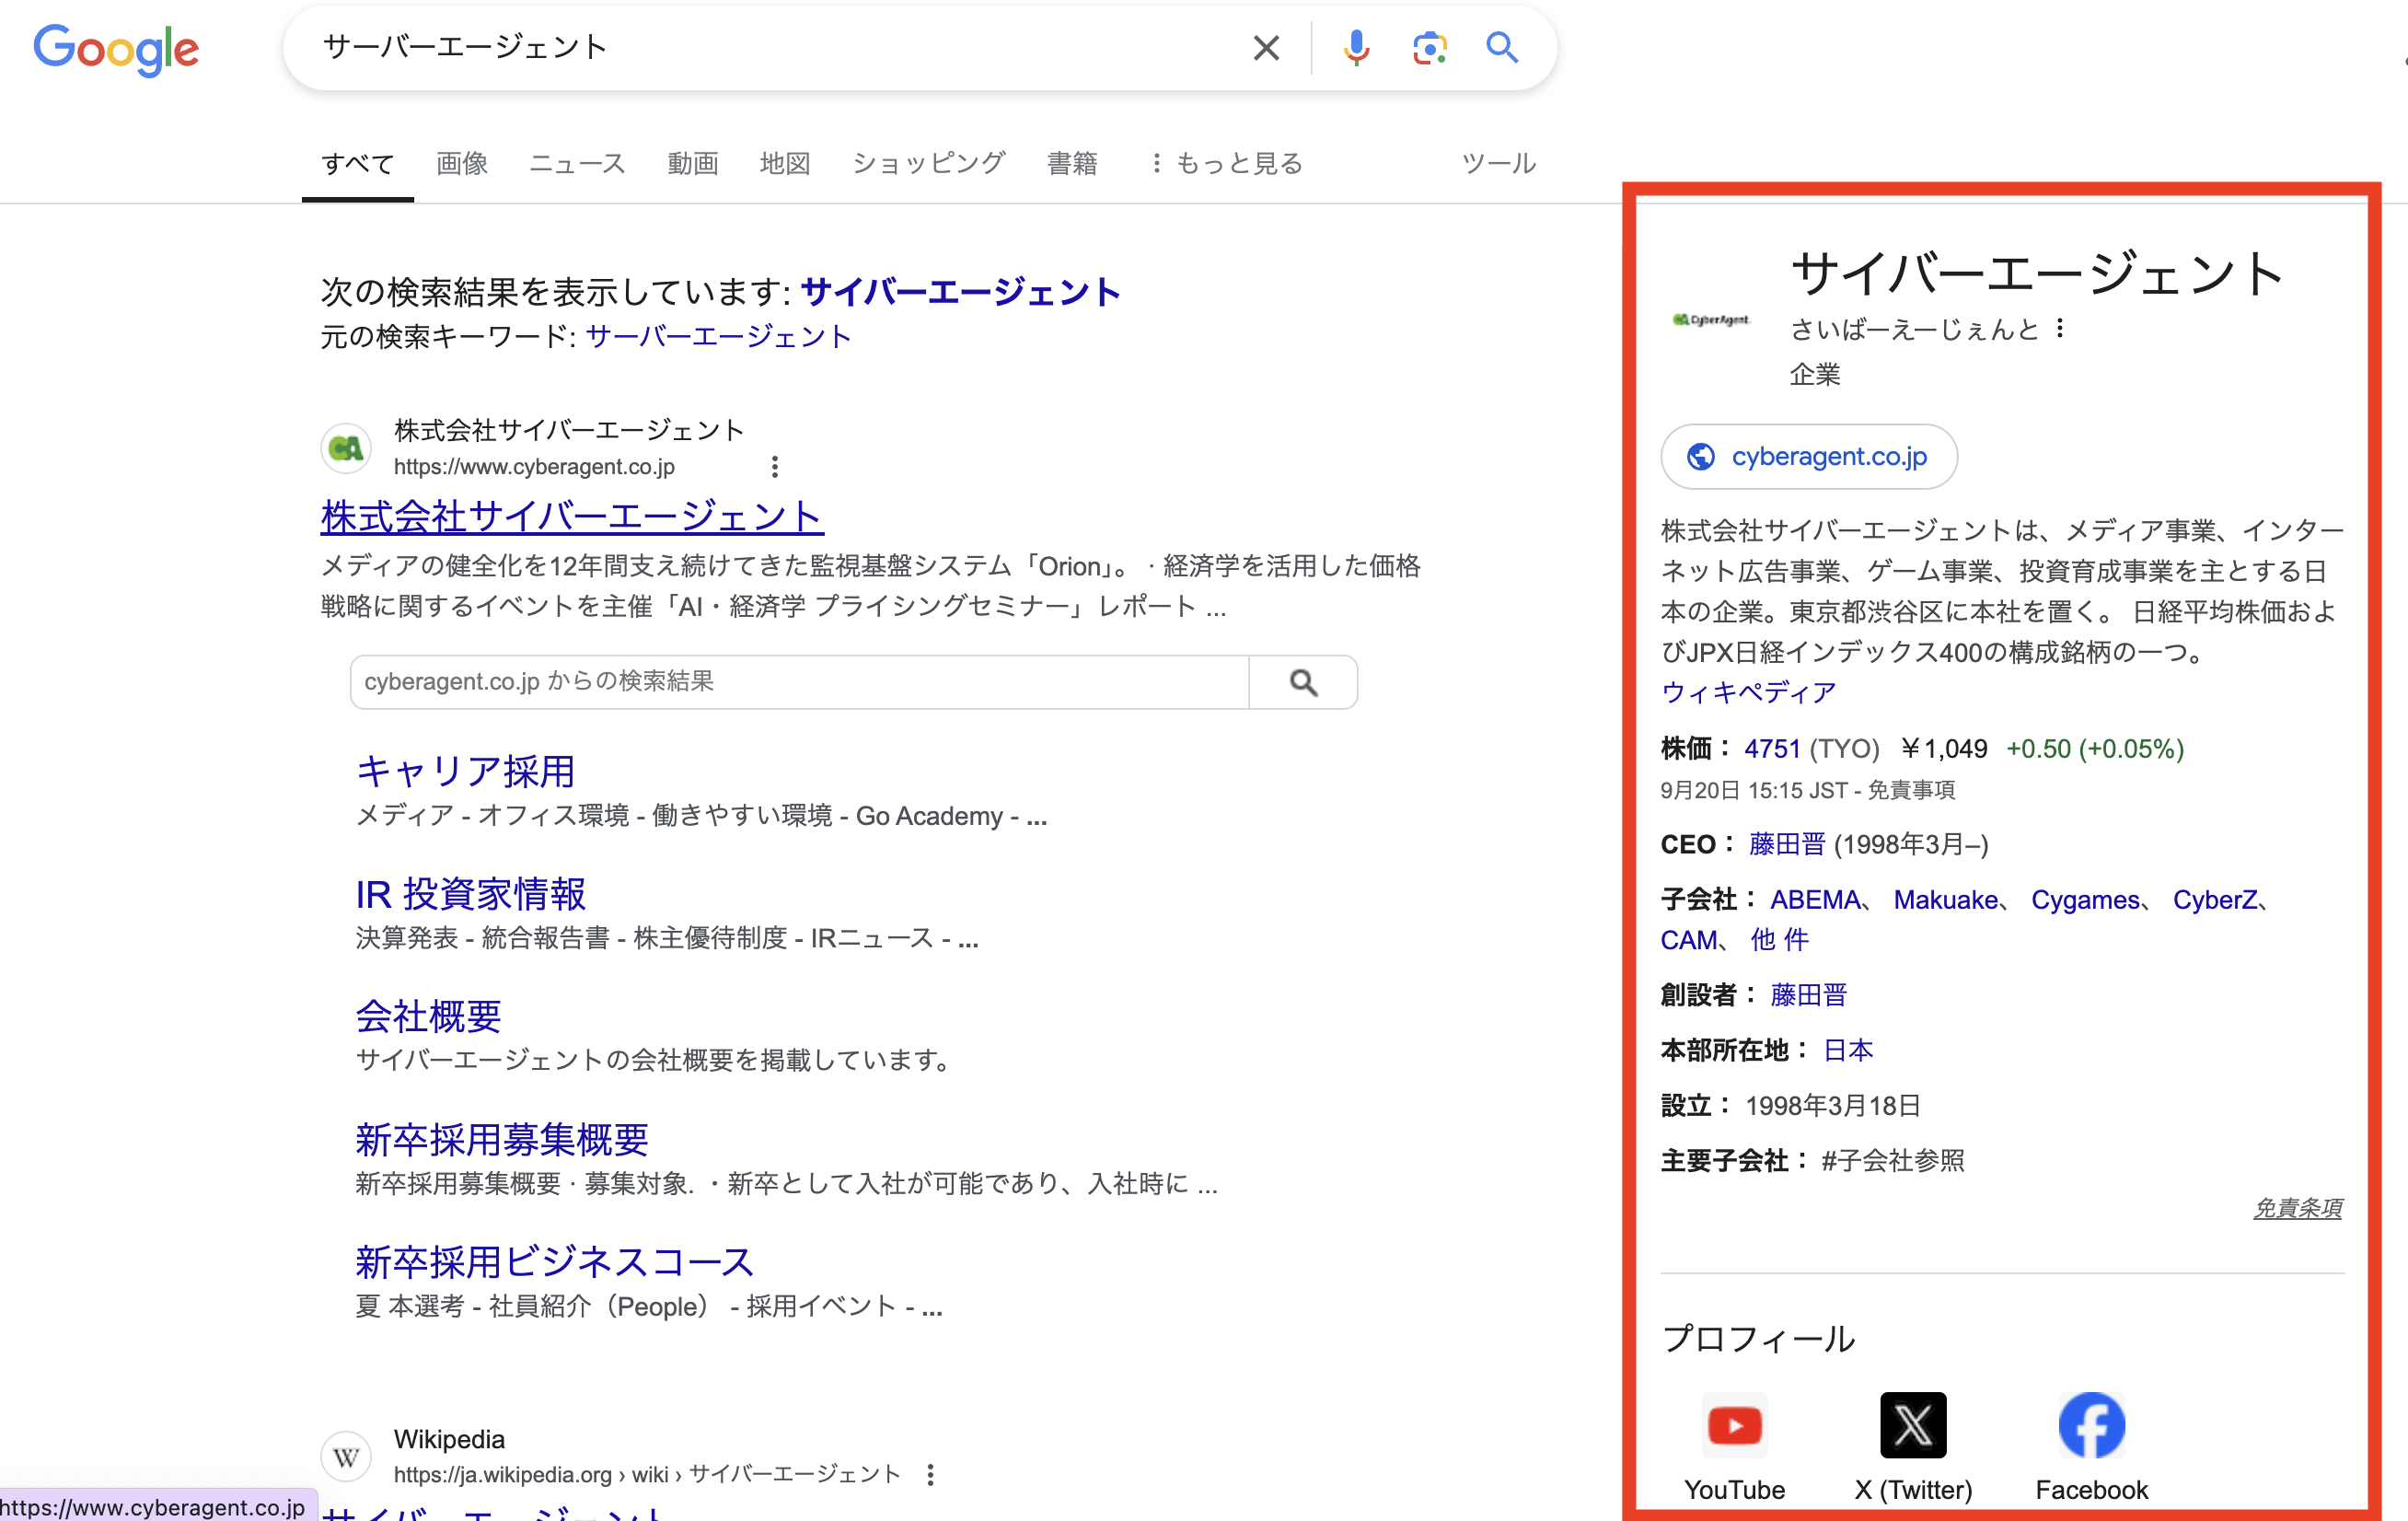Open 日本 headquarters link
The width and height of the screenshot is (2408, 1521).
click(x=1848, y=1050)
